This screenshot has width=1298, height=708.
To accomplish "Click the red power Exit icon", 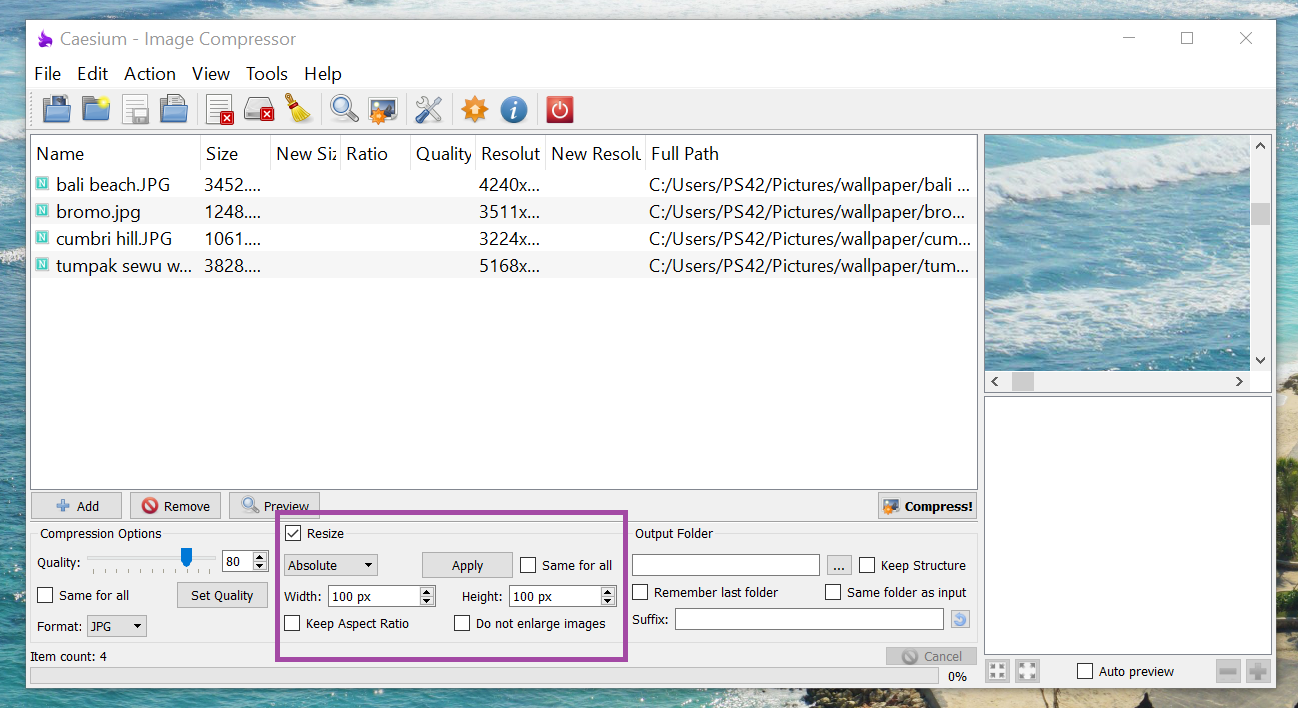I will [x=559, y=109].
